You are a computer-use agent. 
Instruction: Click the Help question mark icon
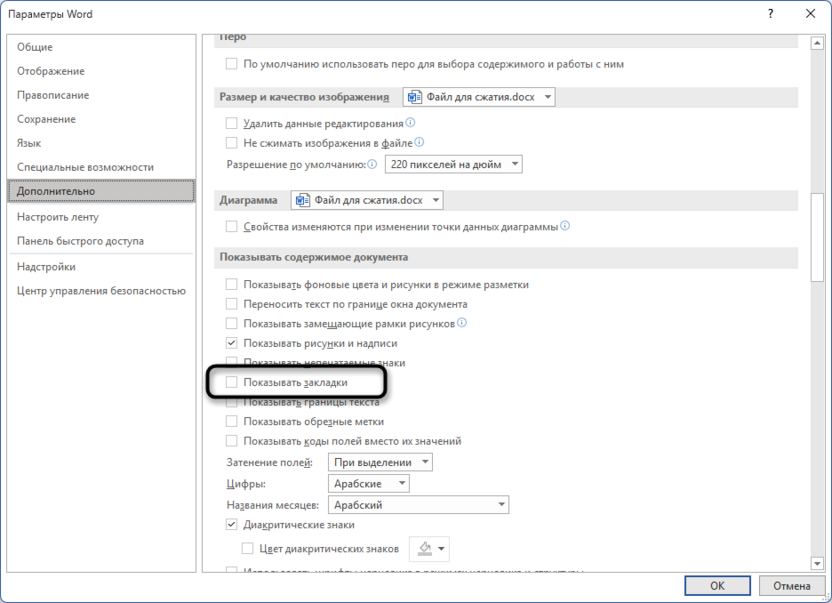(x=770, y=14)
